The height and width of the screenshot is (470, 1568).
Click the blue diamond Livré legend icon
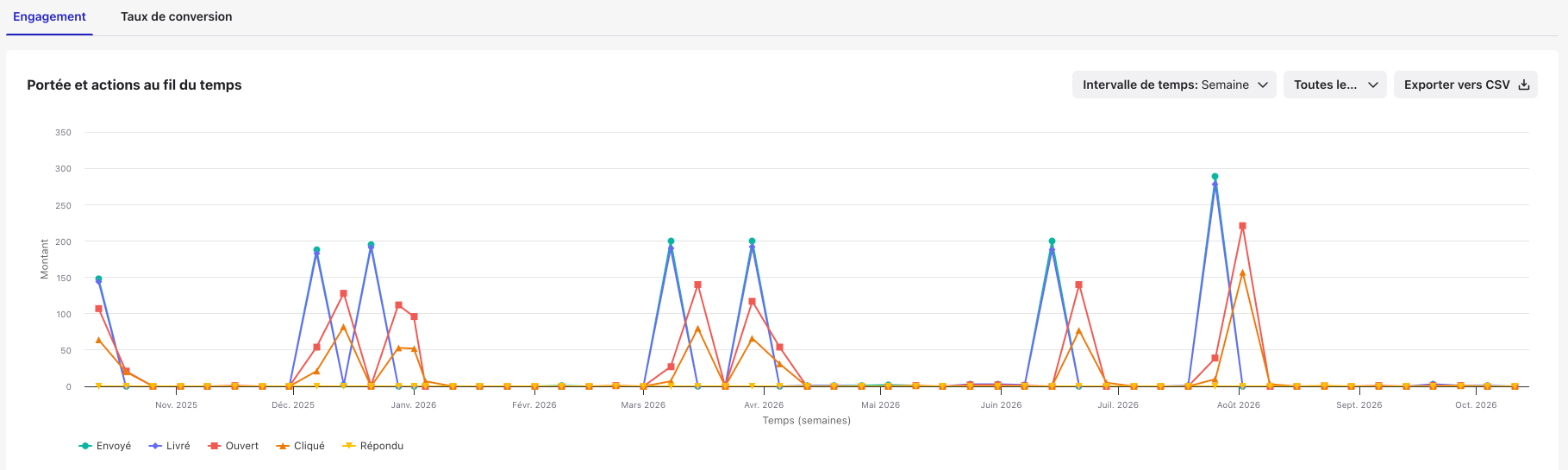pos(153,446)
